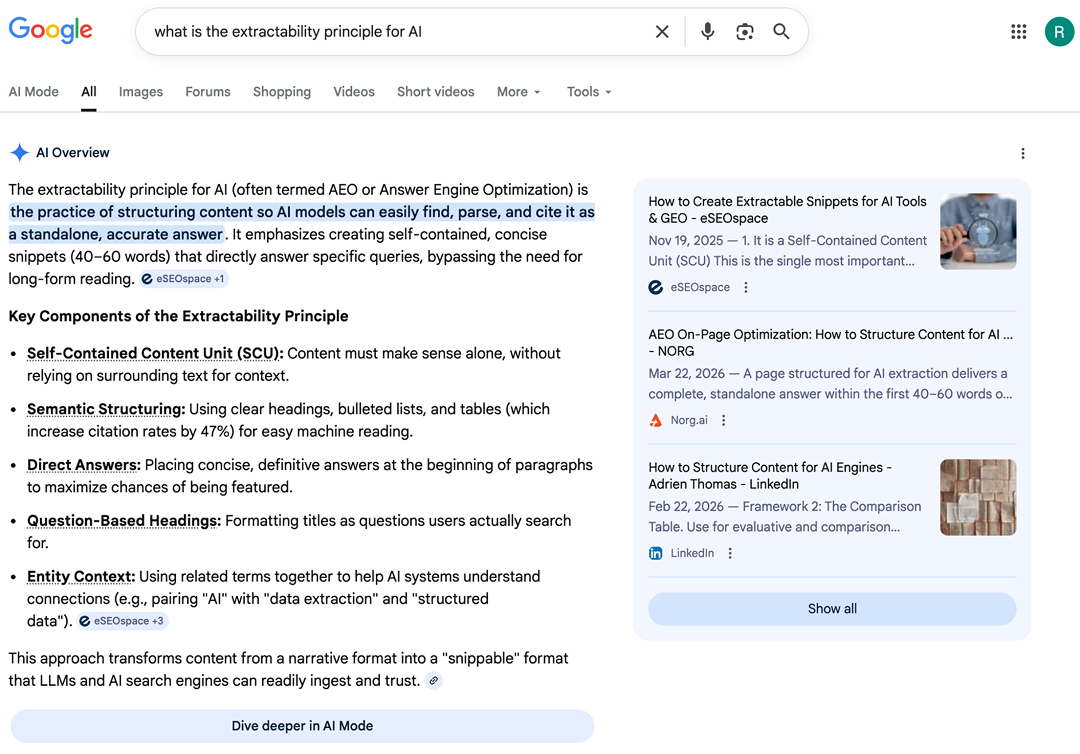Click the heading Key Components of the Extractability Principle

pos(178,316)
